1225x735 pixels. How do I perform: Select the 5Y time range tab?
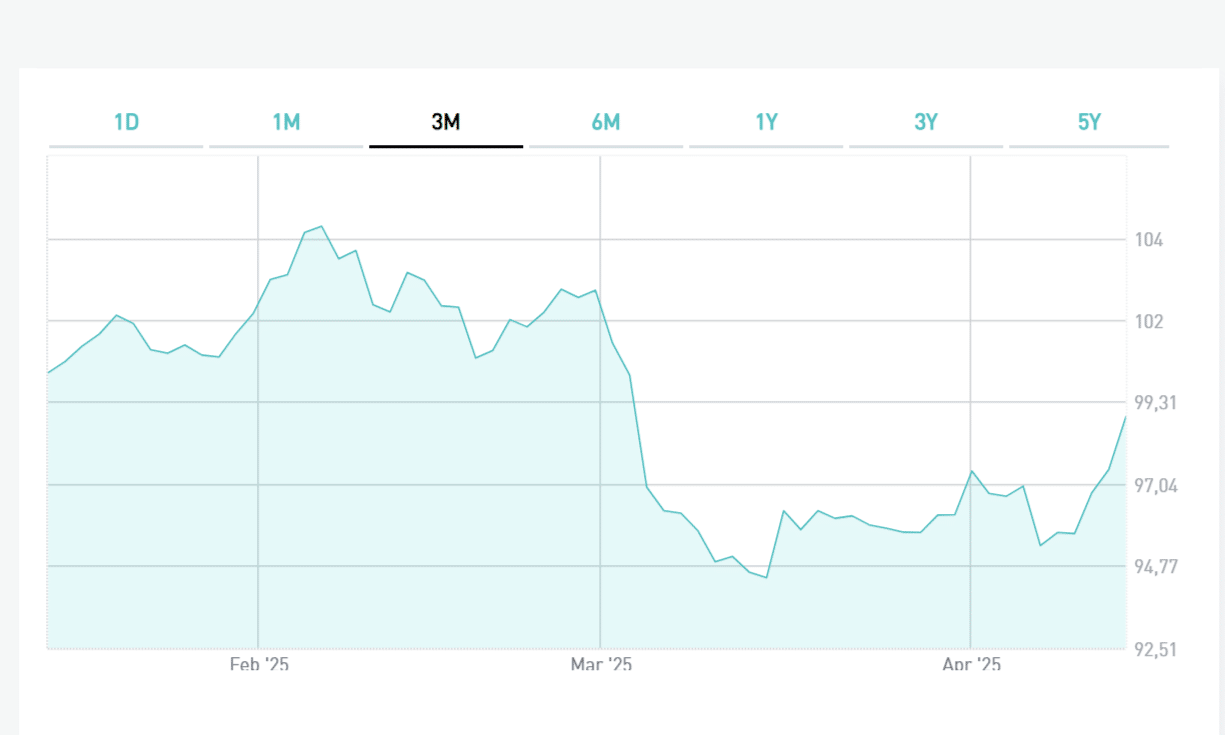click(1089, 123)
